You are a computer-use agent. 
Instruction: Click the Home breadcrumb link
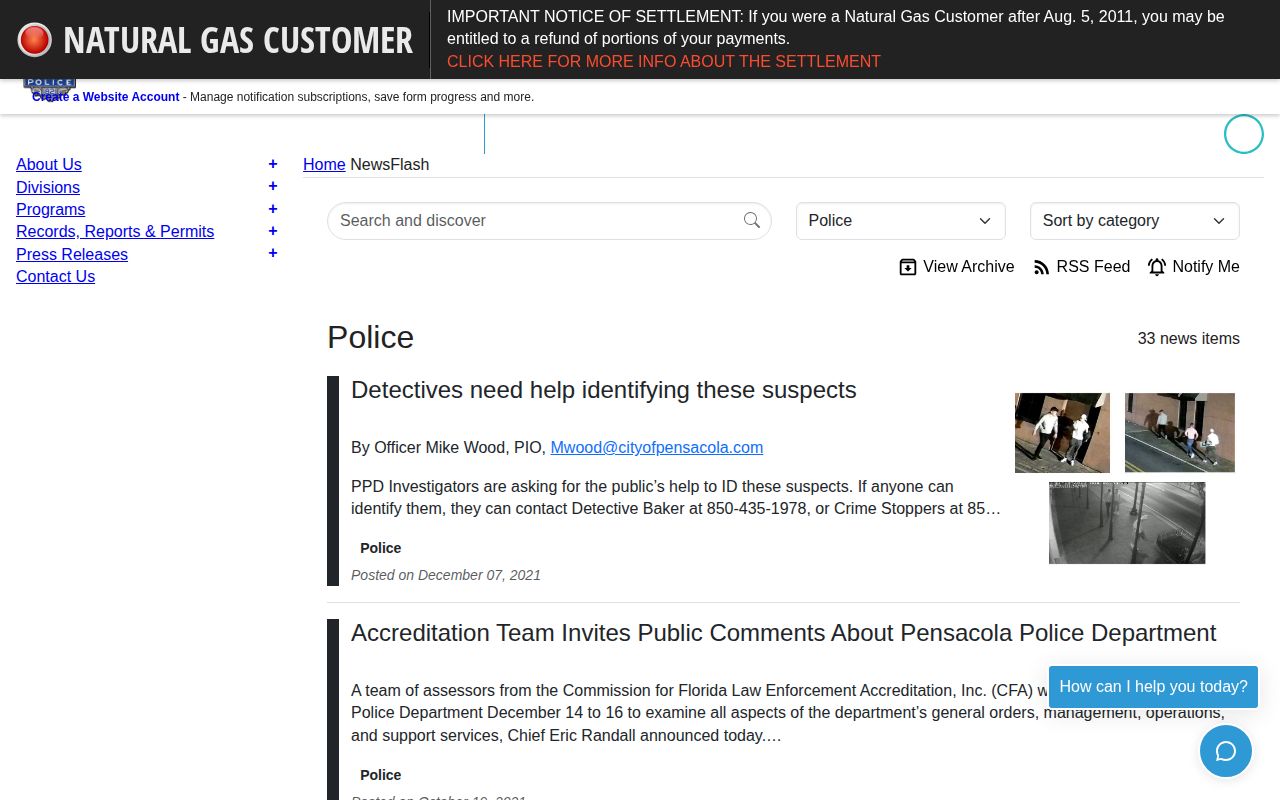point(324,164)
